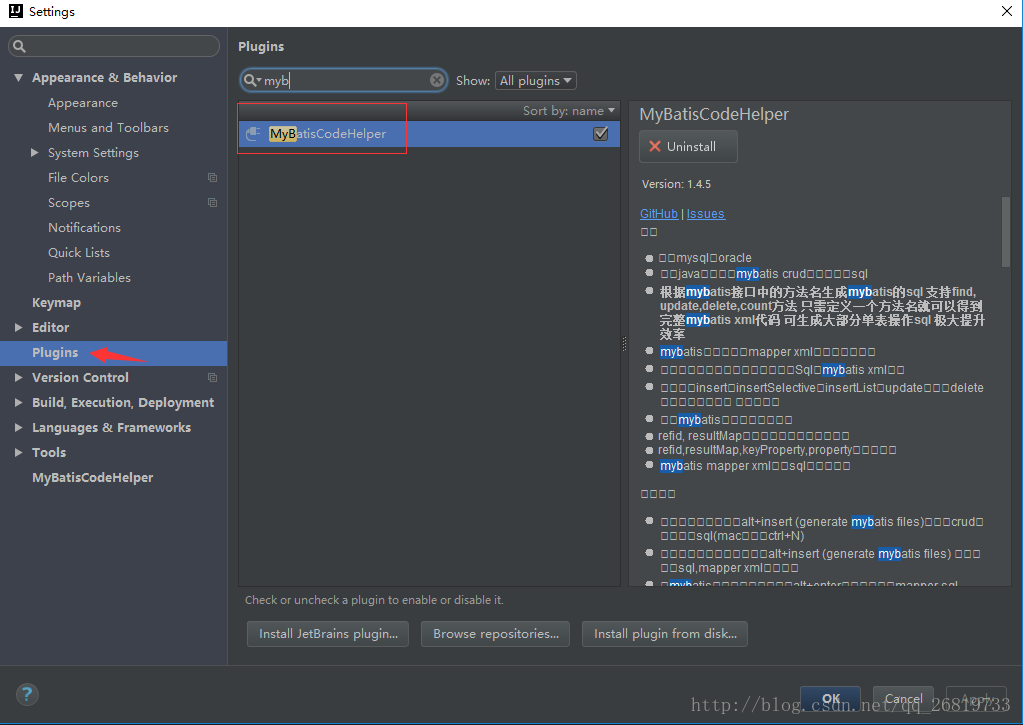The image size is (1023, 725).
Task: Confirm settings with OK button
Action: [831, 699]
